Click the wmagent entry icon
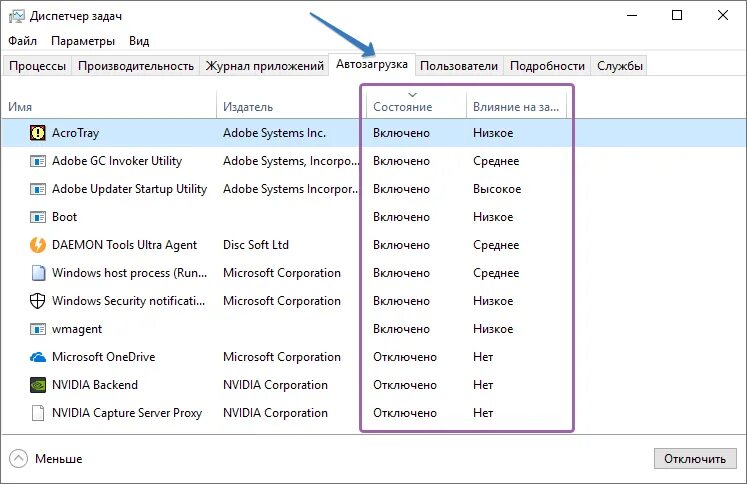The width and height of the screenshot is (747, 484). pyautogui.click(x=38, y=329)
